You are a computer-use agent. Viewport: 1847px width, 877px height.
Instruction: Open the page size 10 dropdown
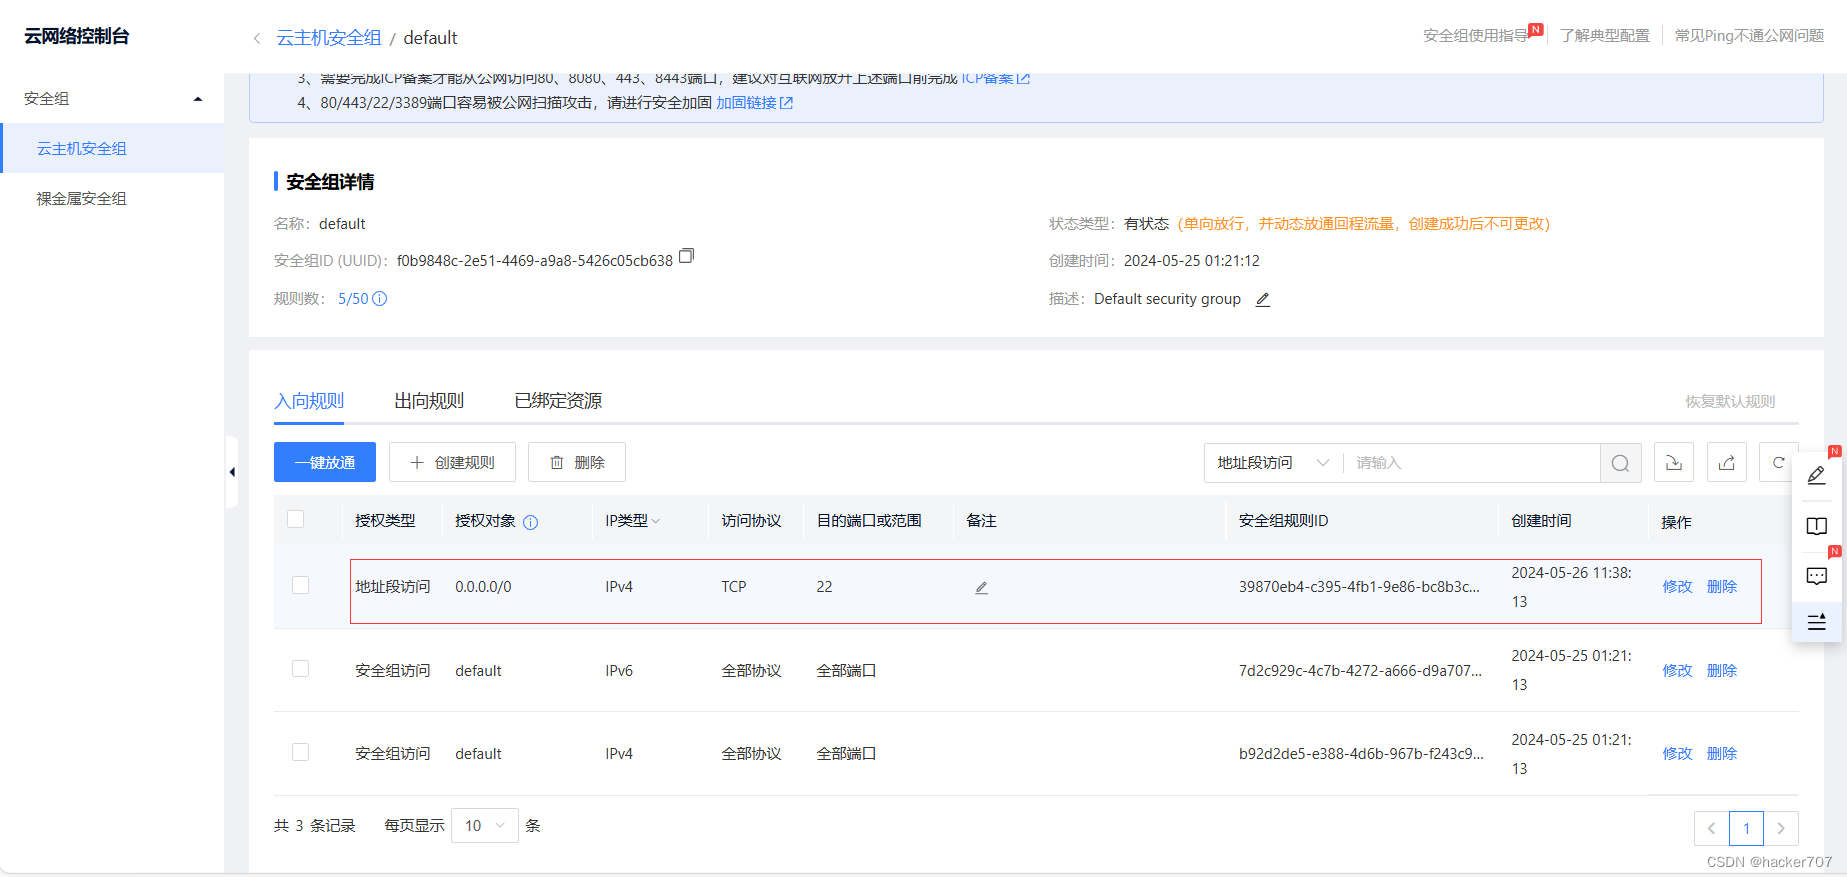pos(485,825)
